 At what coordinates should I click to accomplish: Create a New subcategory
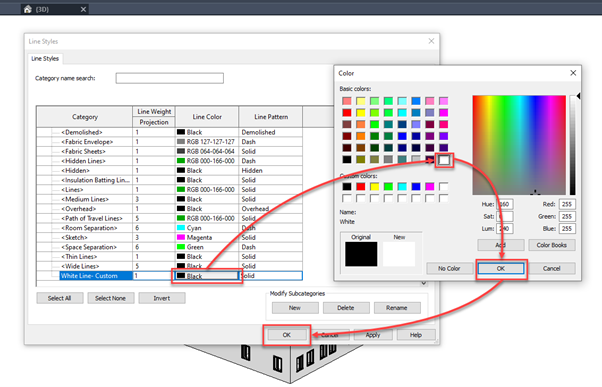tap(295, 308)
